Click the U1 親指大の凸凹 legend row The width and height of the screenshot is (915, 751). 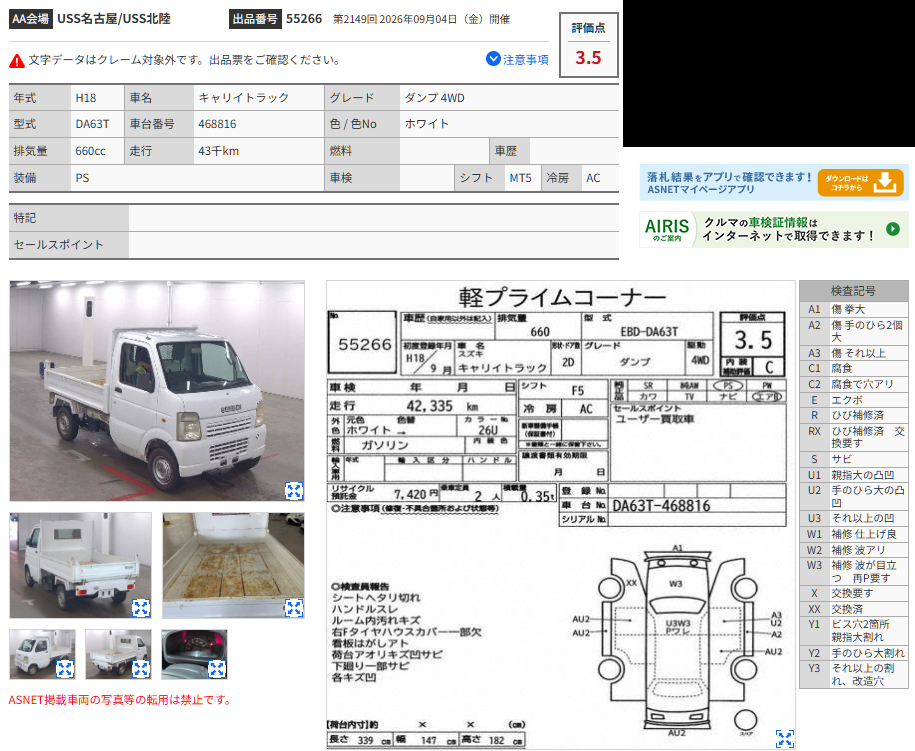[854, 474]
